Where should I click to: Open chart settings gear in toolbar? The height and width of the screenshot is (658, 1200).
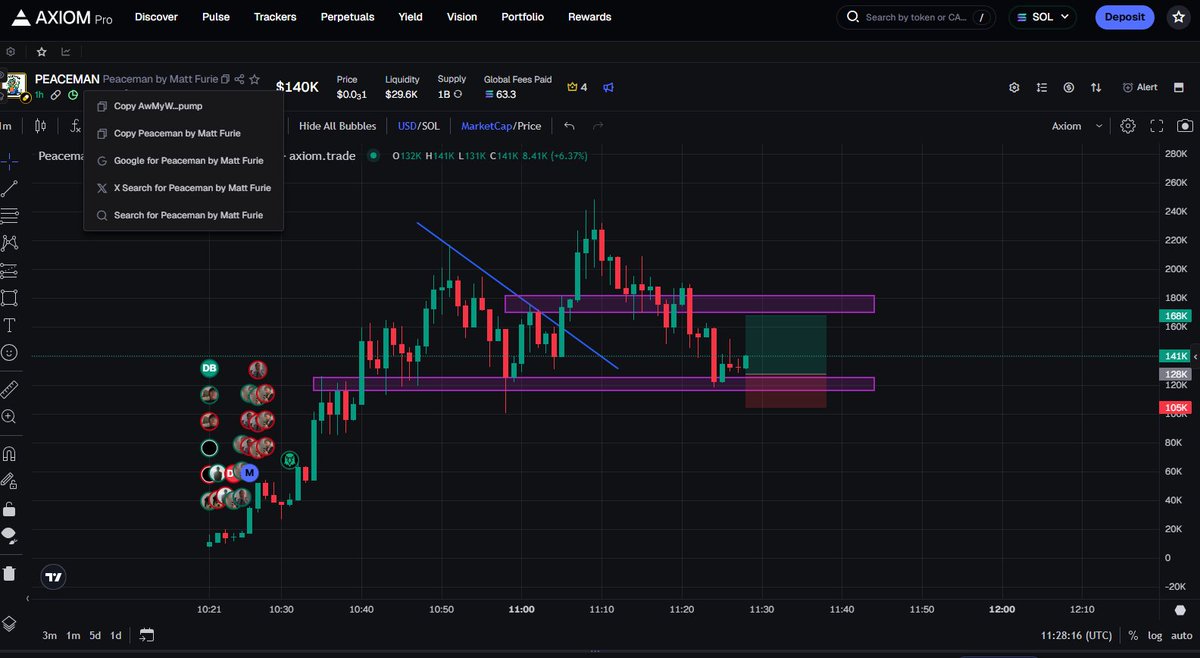coord(1128,126)
